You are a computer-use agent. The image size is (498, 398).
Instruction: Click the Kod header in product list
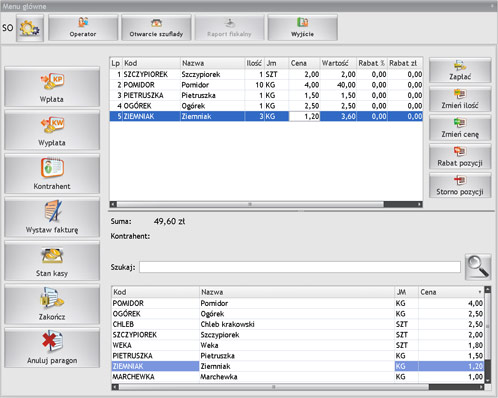(155, 292)
